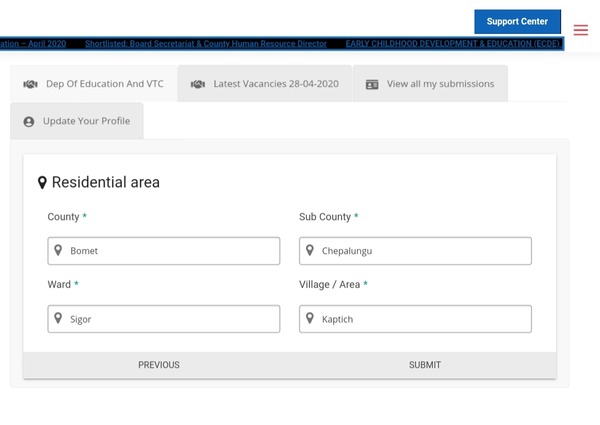Focus the County field containing Bomet
Image resolution: width=600 pixels, height=425 pixels.
(x=164, y=251)
